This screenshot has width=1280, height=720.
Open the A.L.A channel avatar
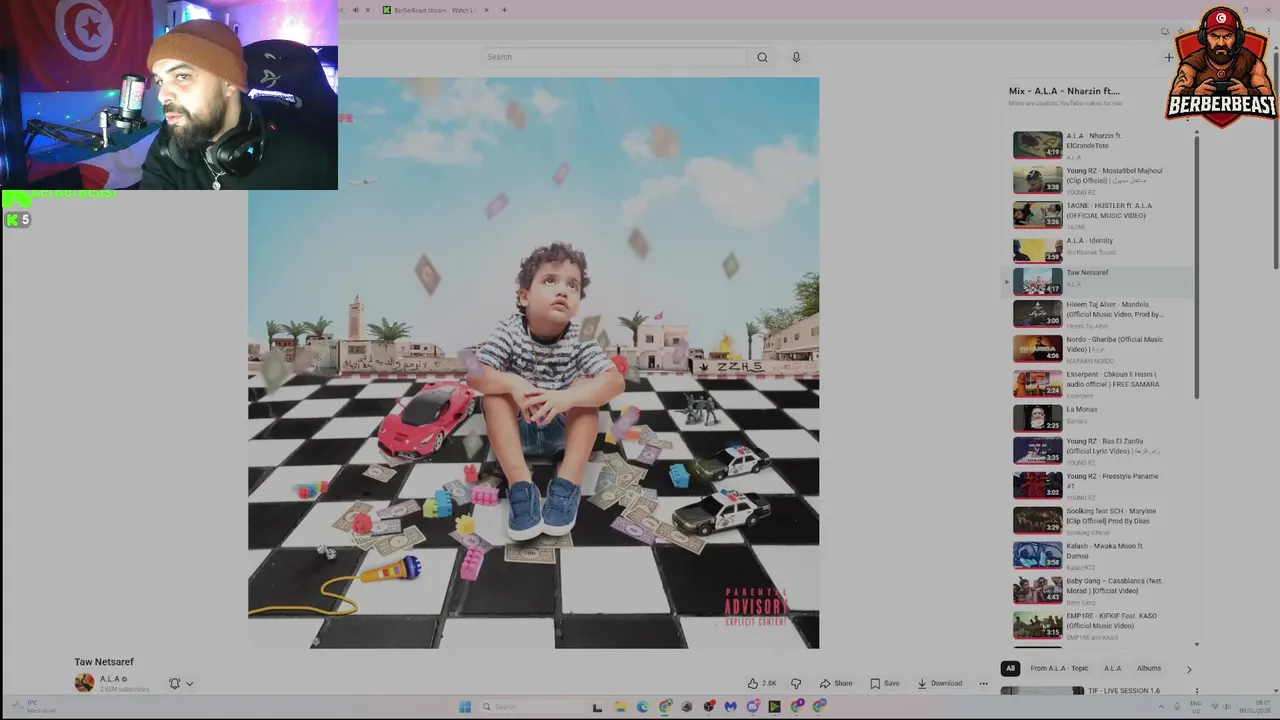(84, 683)
